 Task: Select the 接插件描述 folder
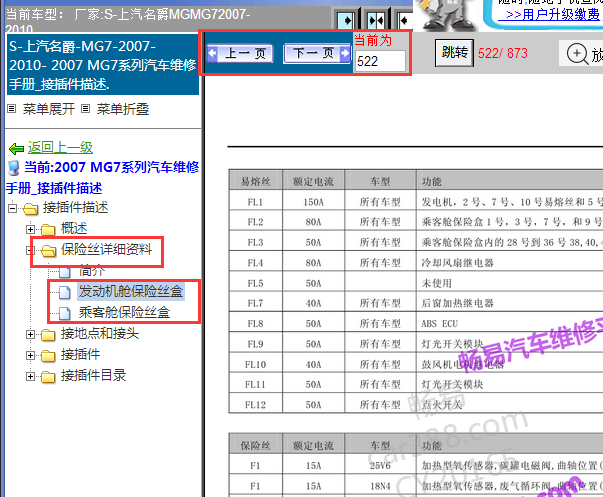click(75, 208)
